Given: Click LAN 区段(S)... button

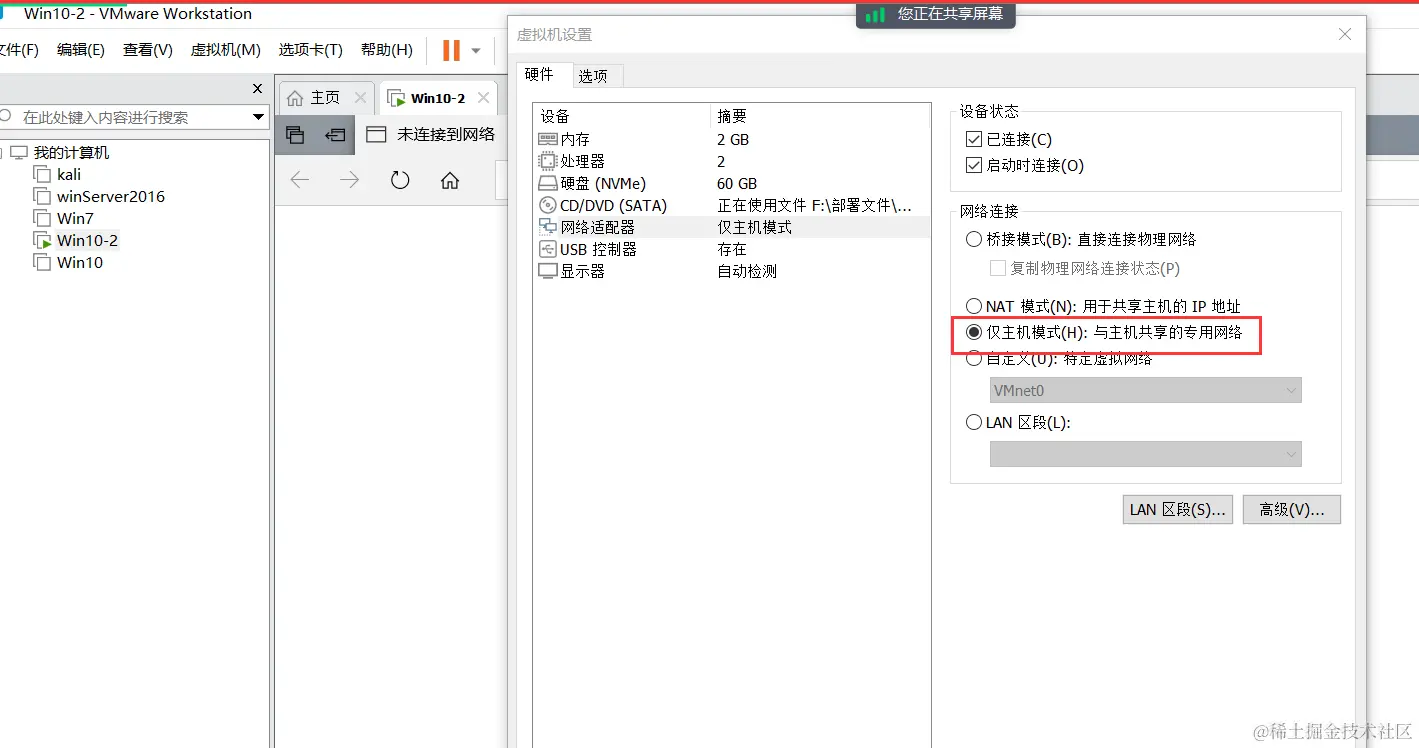Looking at the screenshot, I should 1178,510.
